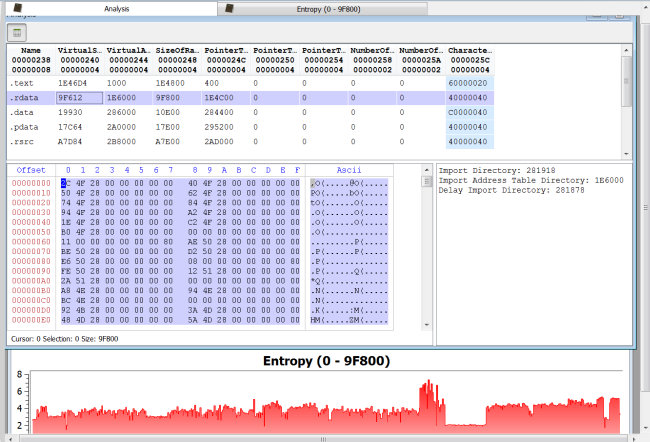Click offset 00000010 in hex view
This screenshot has width=650, height=442.
coord(31,193)
